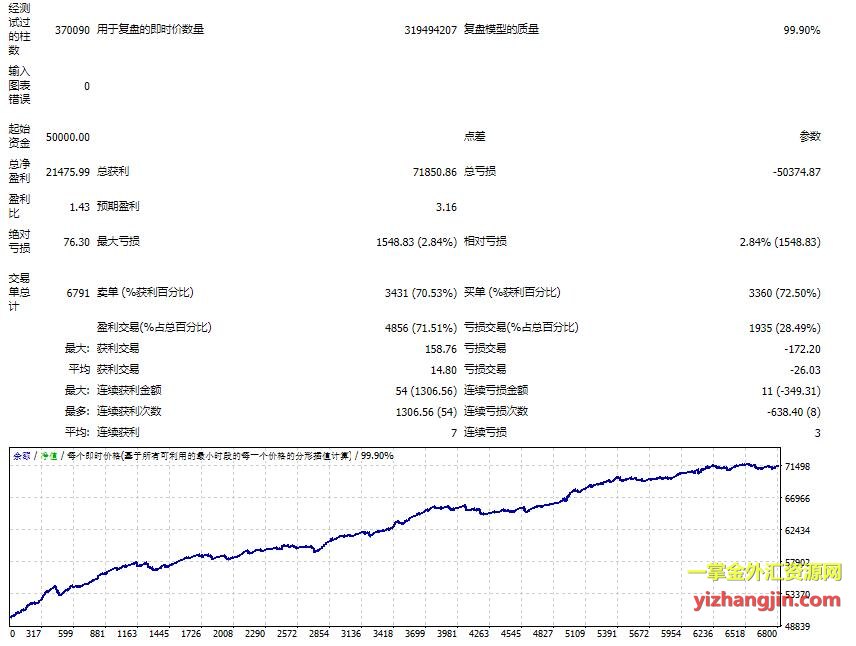Click the total trades value 6791
Screen dimensions: 856x646
(78, 293)
